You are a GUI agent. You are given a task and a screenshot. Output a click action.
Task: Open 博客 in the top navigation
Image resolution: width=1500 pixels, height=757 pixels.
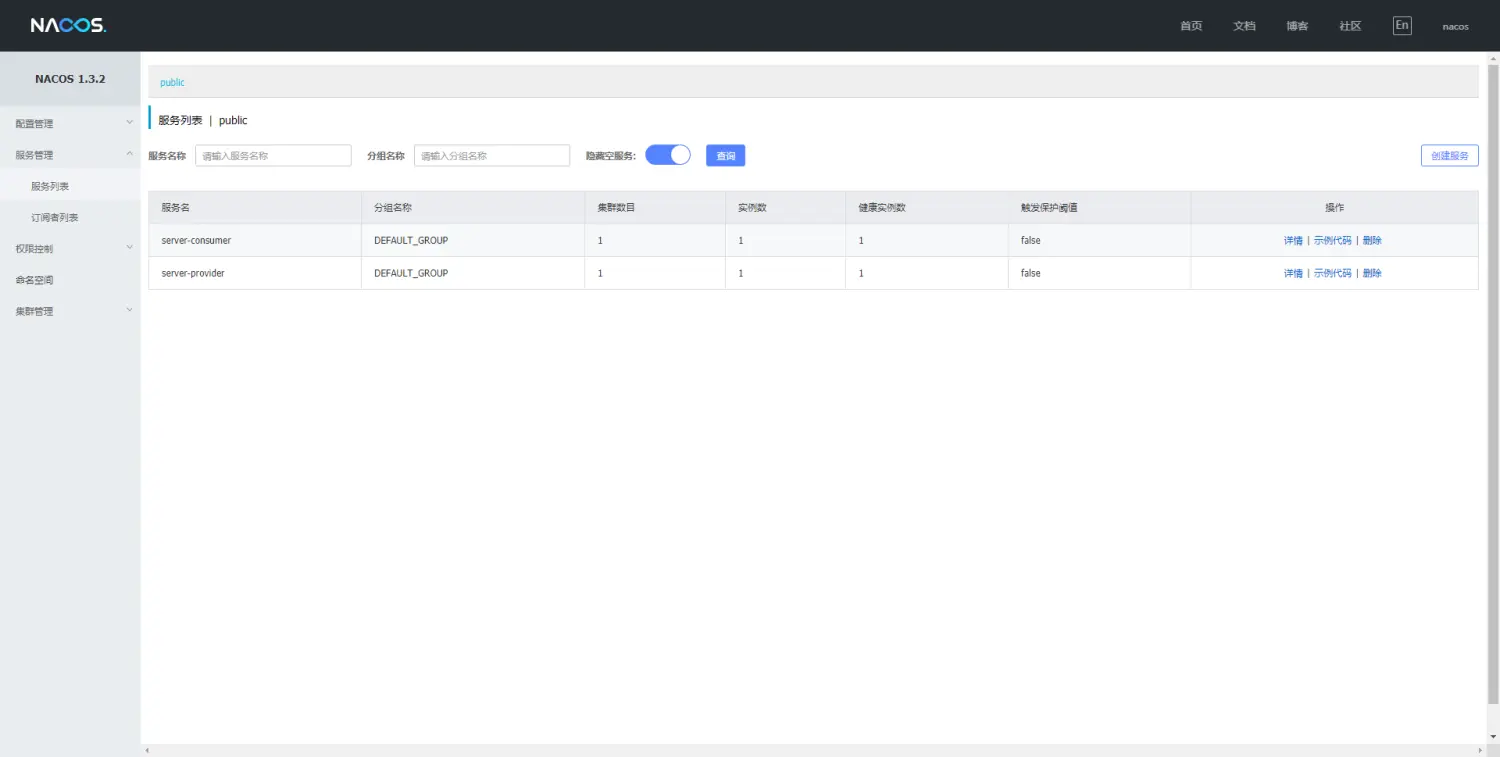pos(1297,26)
